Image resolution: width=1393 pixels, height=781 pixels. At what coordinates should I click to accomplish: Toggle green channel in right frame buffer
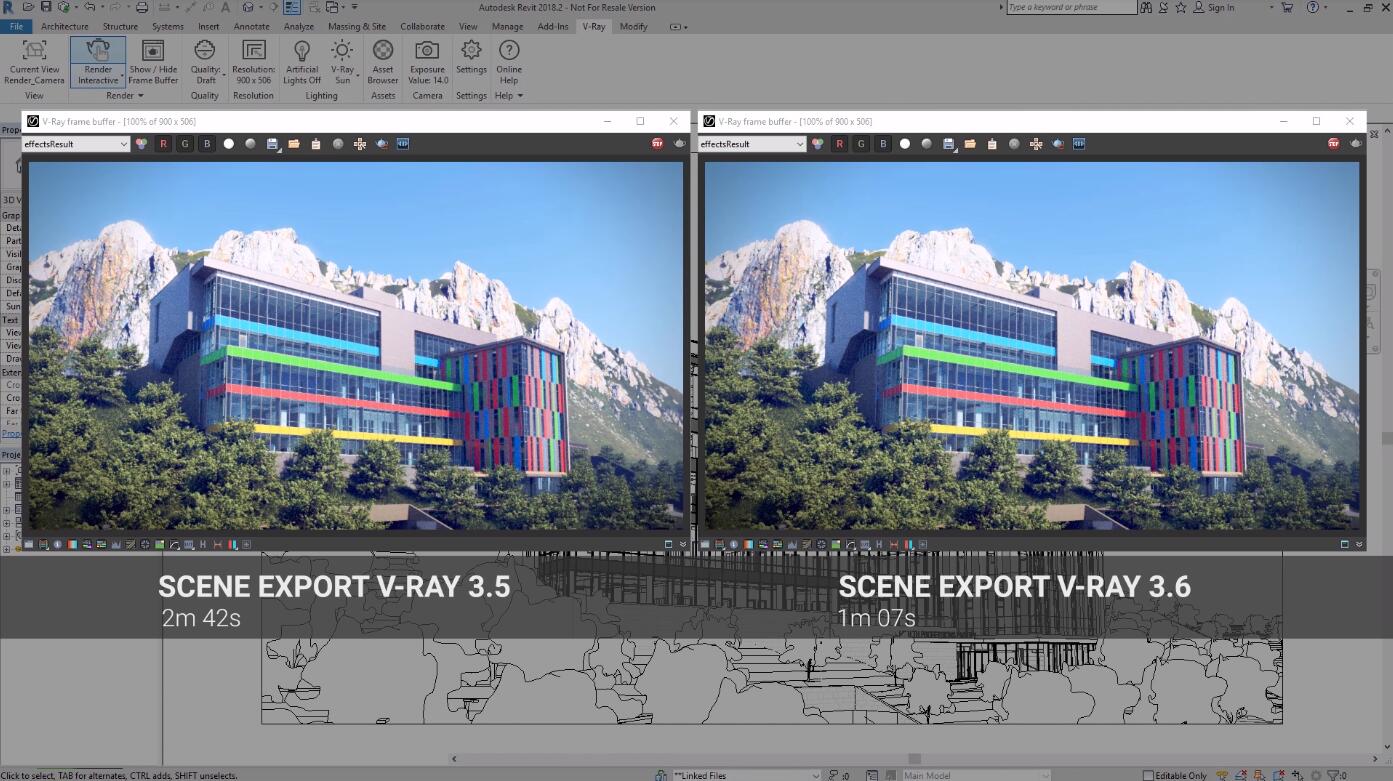pyautogui.click(x=861, y=144)
